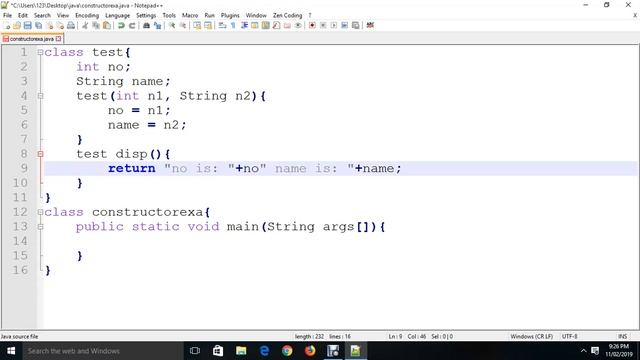Viewport: 640px width, 360px height.
Task: Toggle the indent guide icon
Action: point(244,25)
